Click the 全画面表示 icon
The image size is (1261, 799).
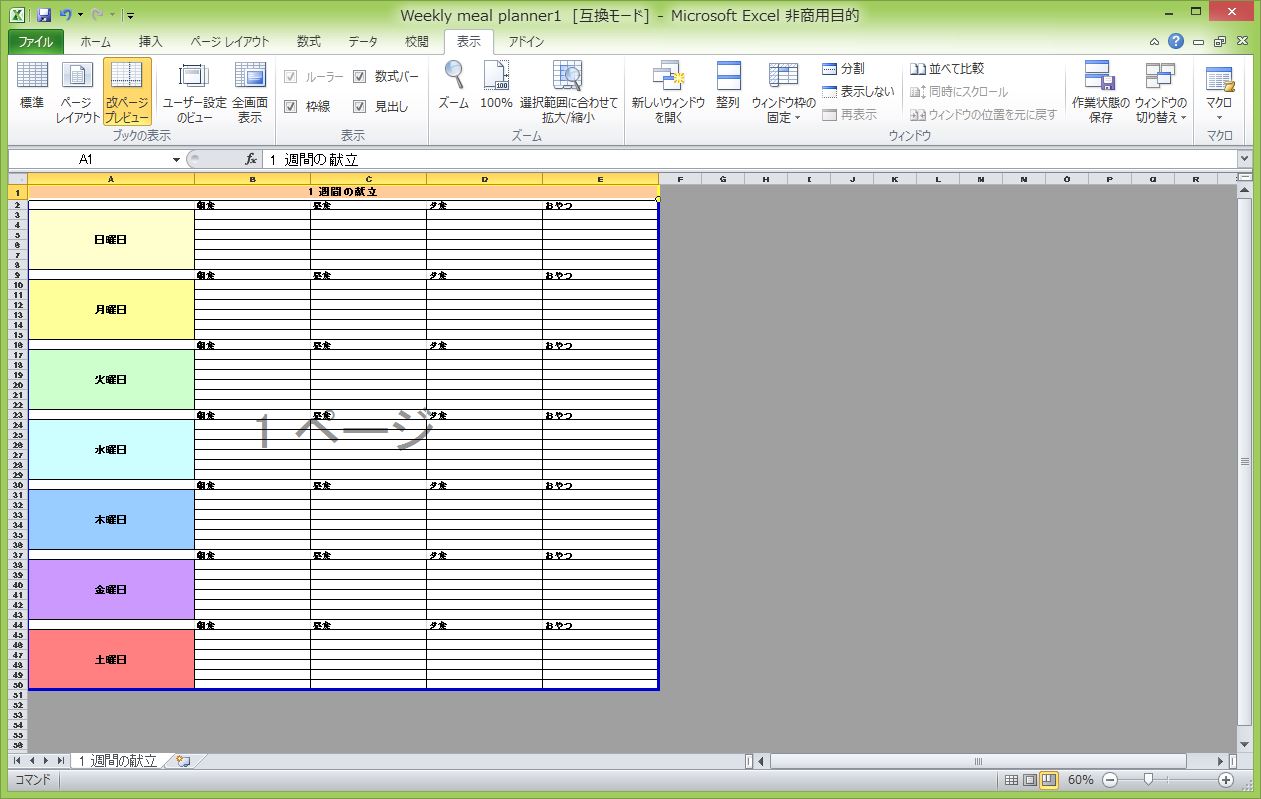[249, 88]
